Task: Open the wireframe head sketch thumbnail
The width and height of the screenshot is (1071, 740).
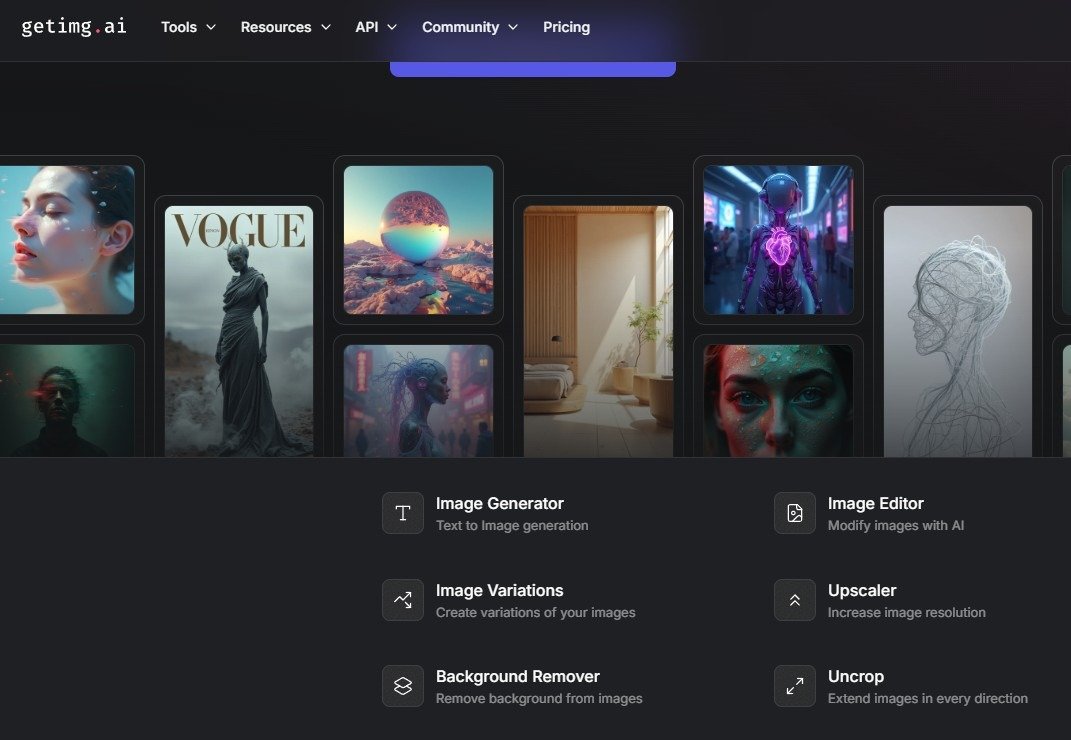Action: (x=958, y=331)
